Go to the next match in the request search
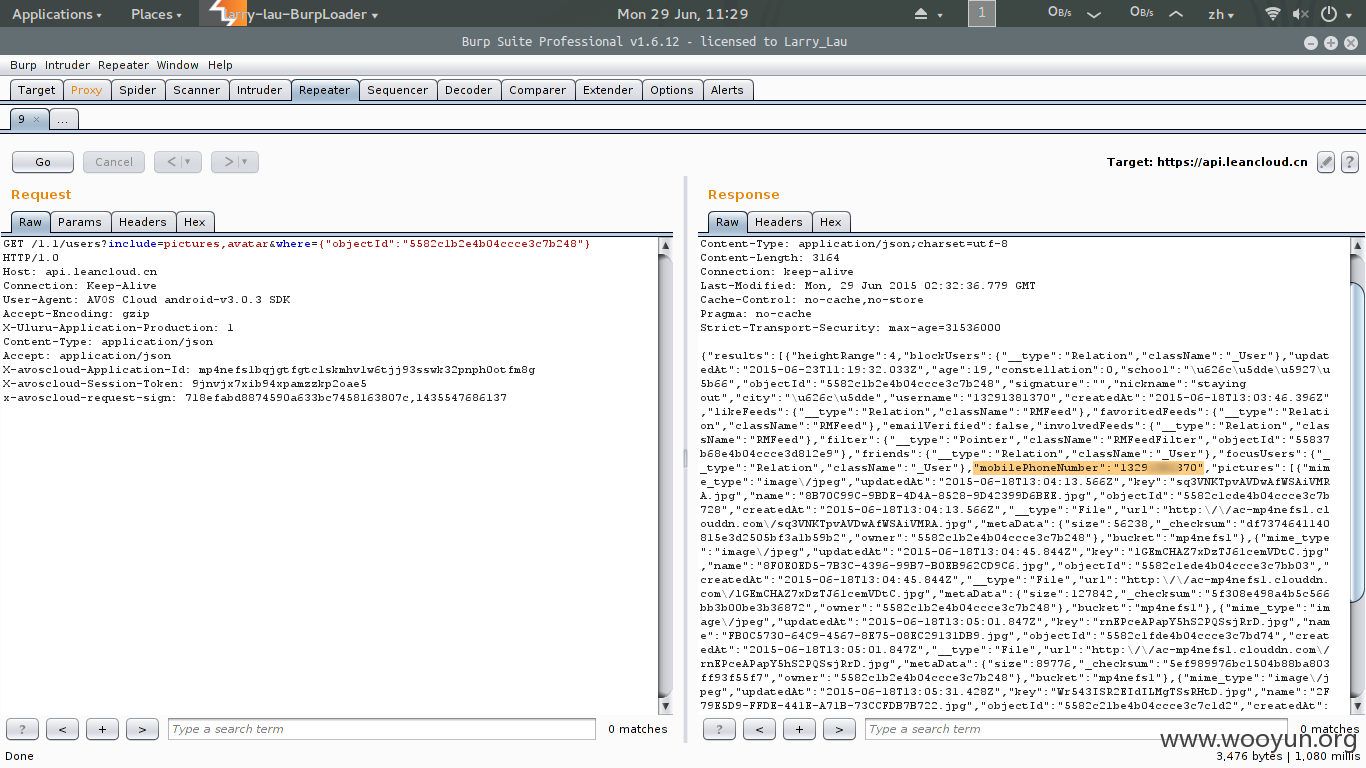1366x768 pixels. click(x=142, y=729)
